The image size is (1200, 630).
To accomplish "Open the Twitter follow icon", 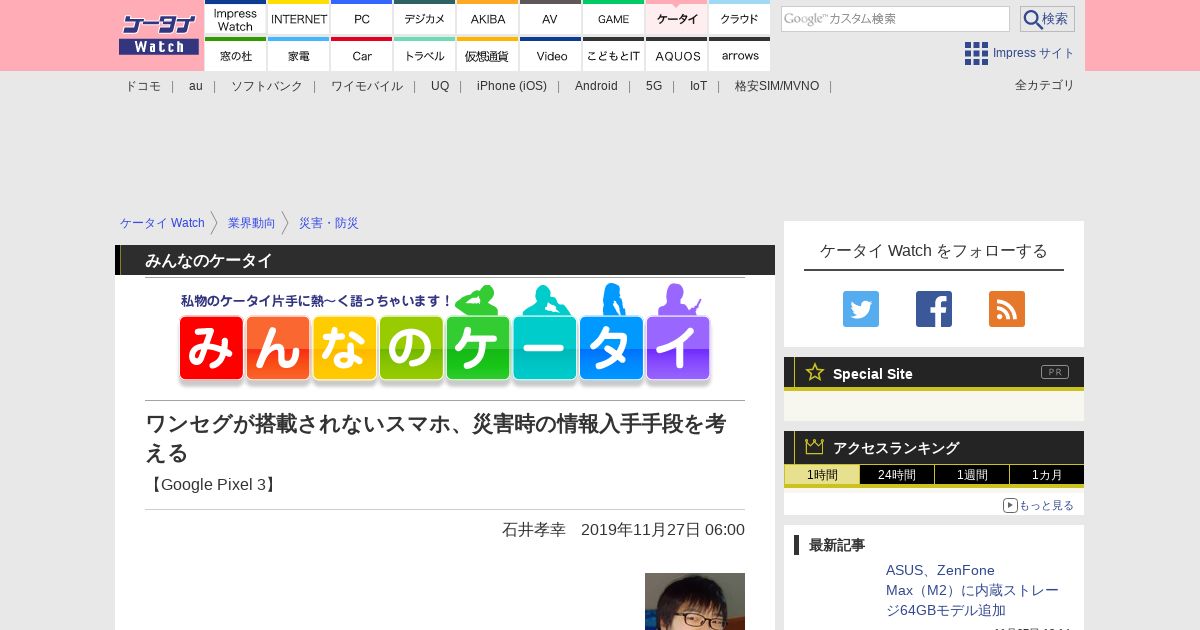I will [x=861, y=309].
